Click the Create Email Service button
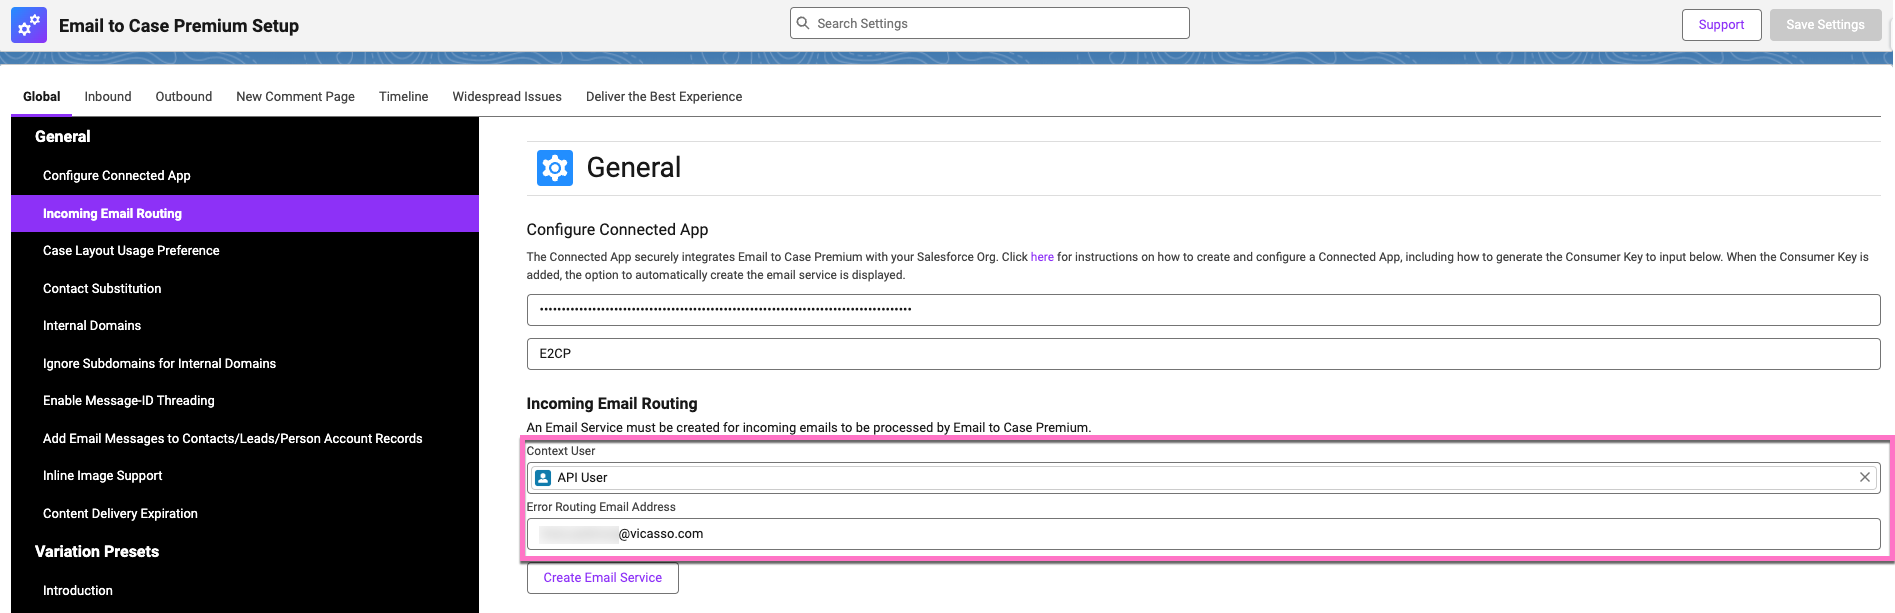Screen dimensions: 1895x613 click(603, 578)
